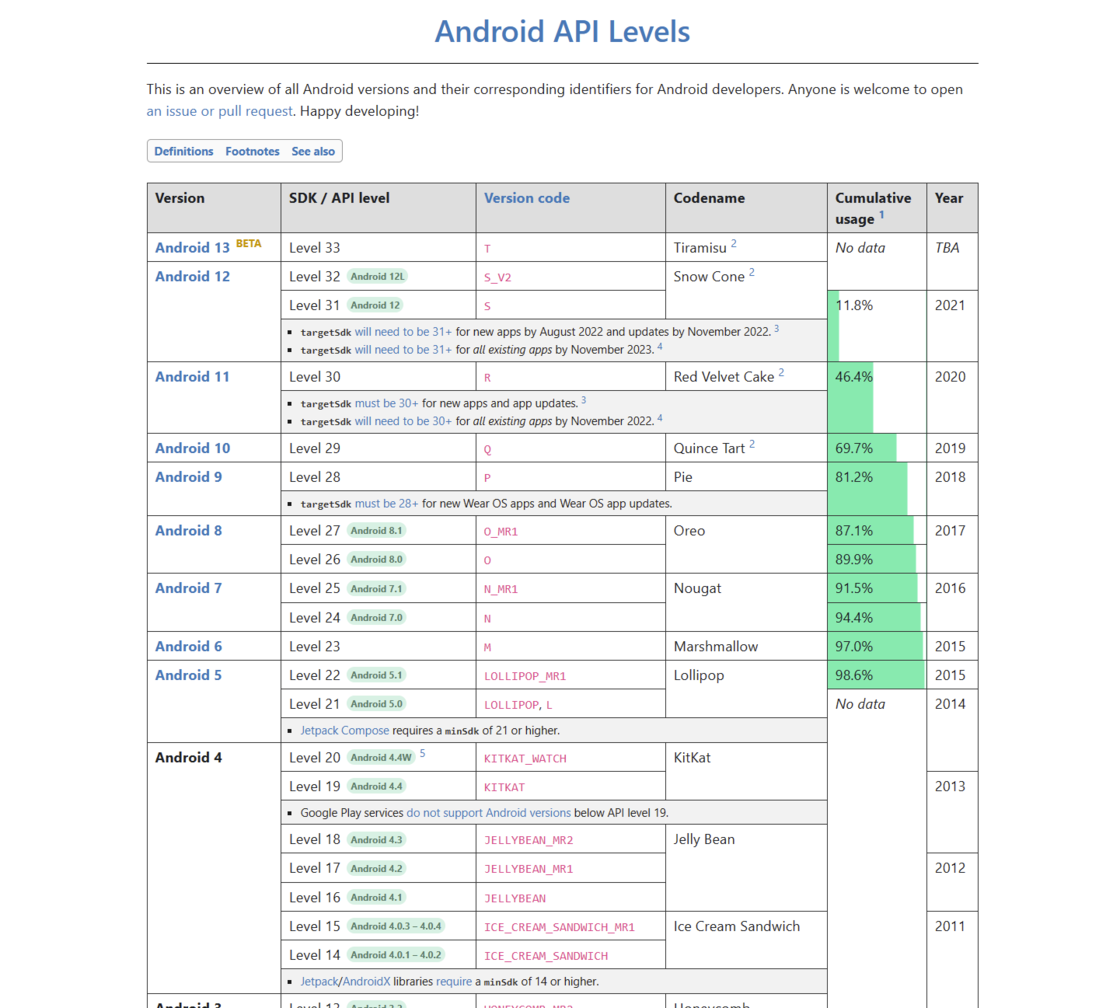Open the Android 8 version link

click(x=189, y=530)
